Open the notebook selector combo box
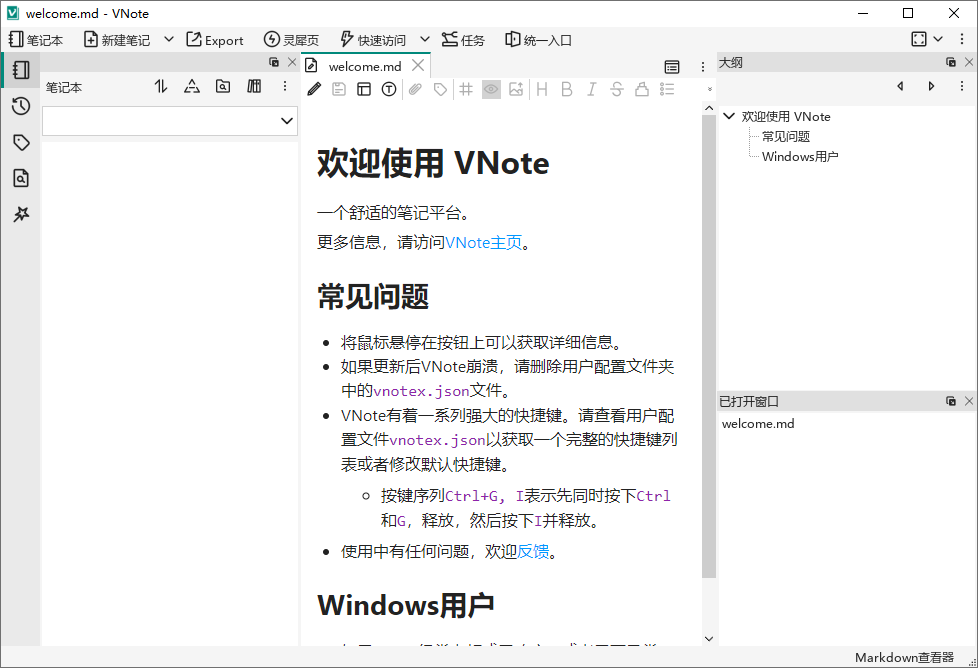This screenshot has height=668, width=978. [x=169, y=120]
